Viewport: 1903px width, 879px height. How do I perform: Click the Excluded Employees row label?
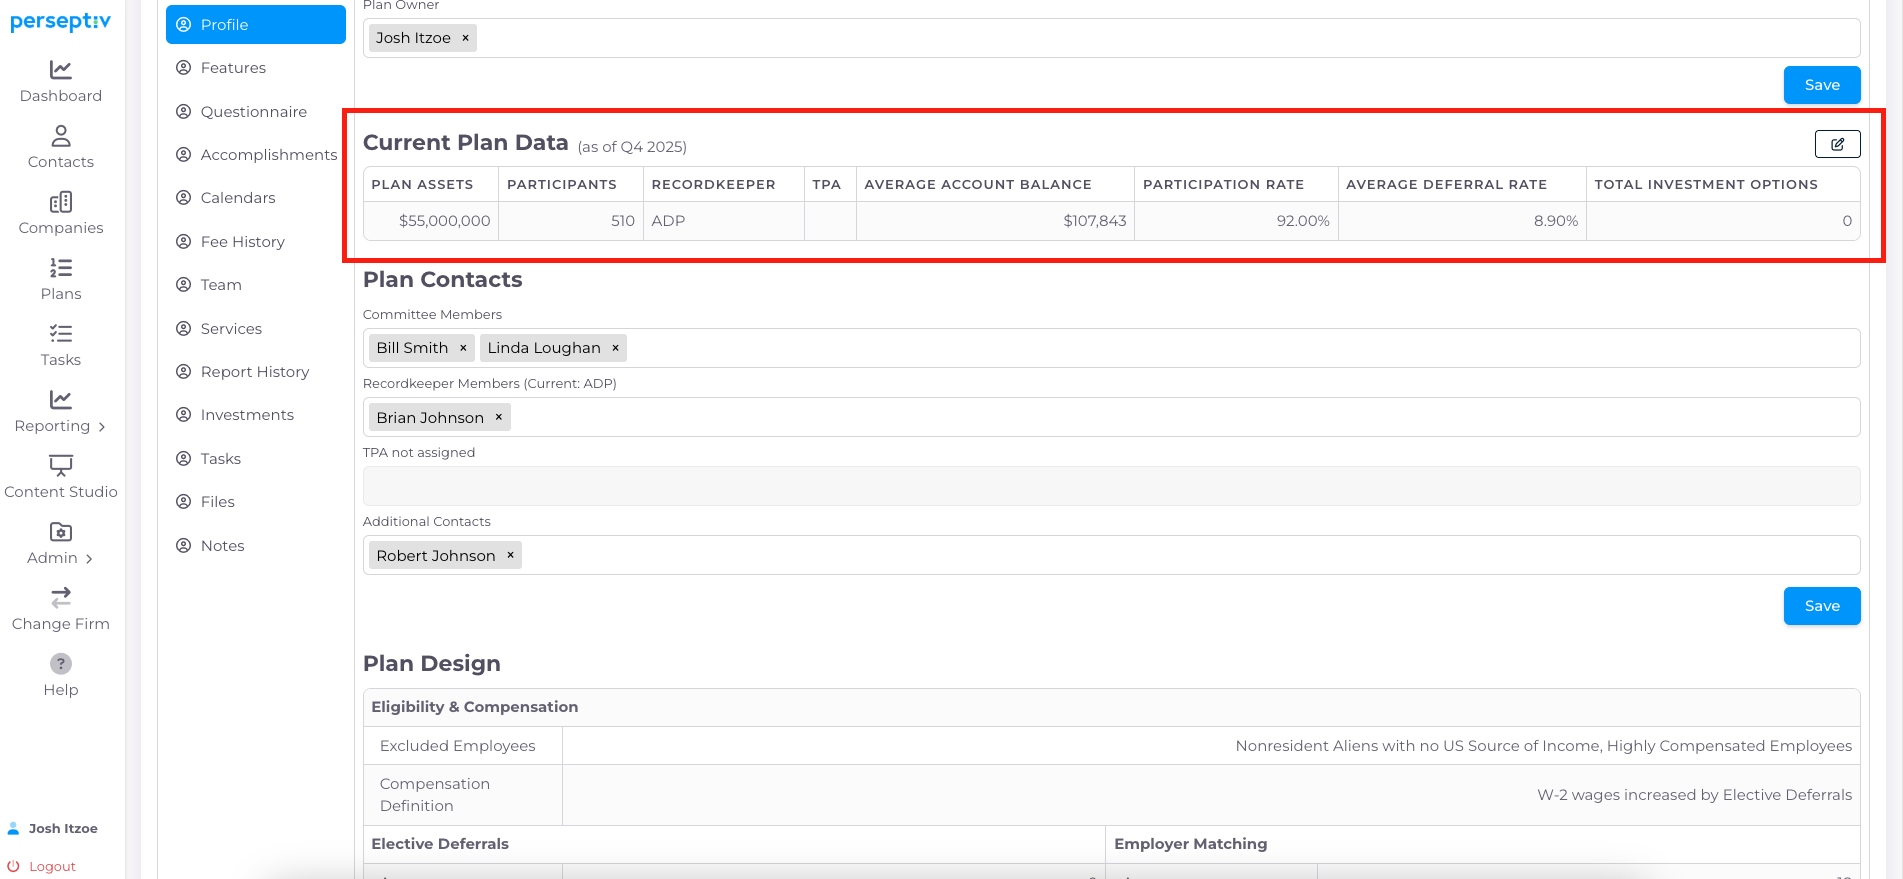pos(458,746)
